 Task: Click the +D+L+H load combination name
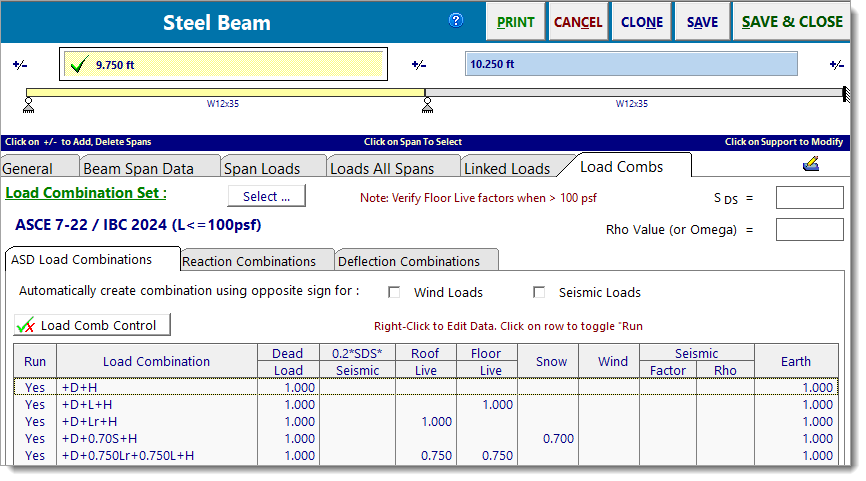[x=87, y=405]
